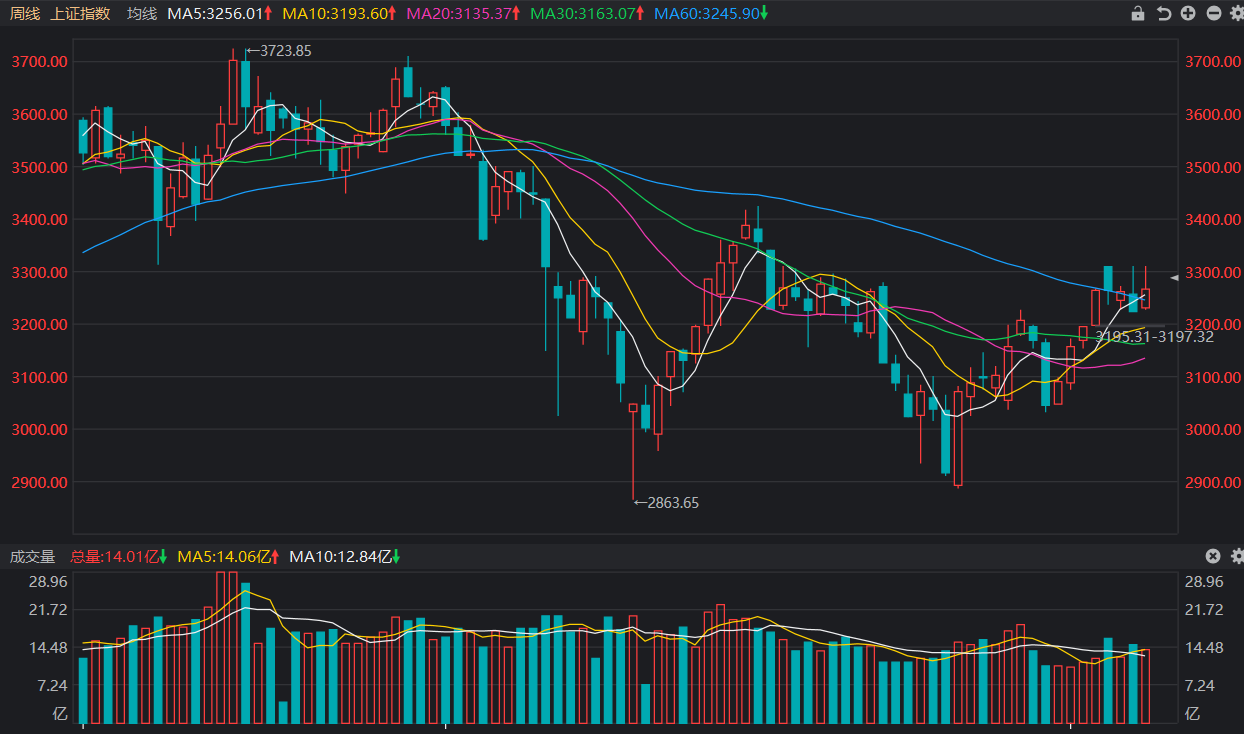Click the 上证指数 index name
The width and height of the screenshot is (1244, 734).
tap(80, 14)
